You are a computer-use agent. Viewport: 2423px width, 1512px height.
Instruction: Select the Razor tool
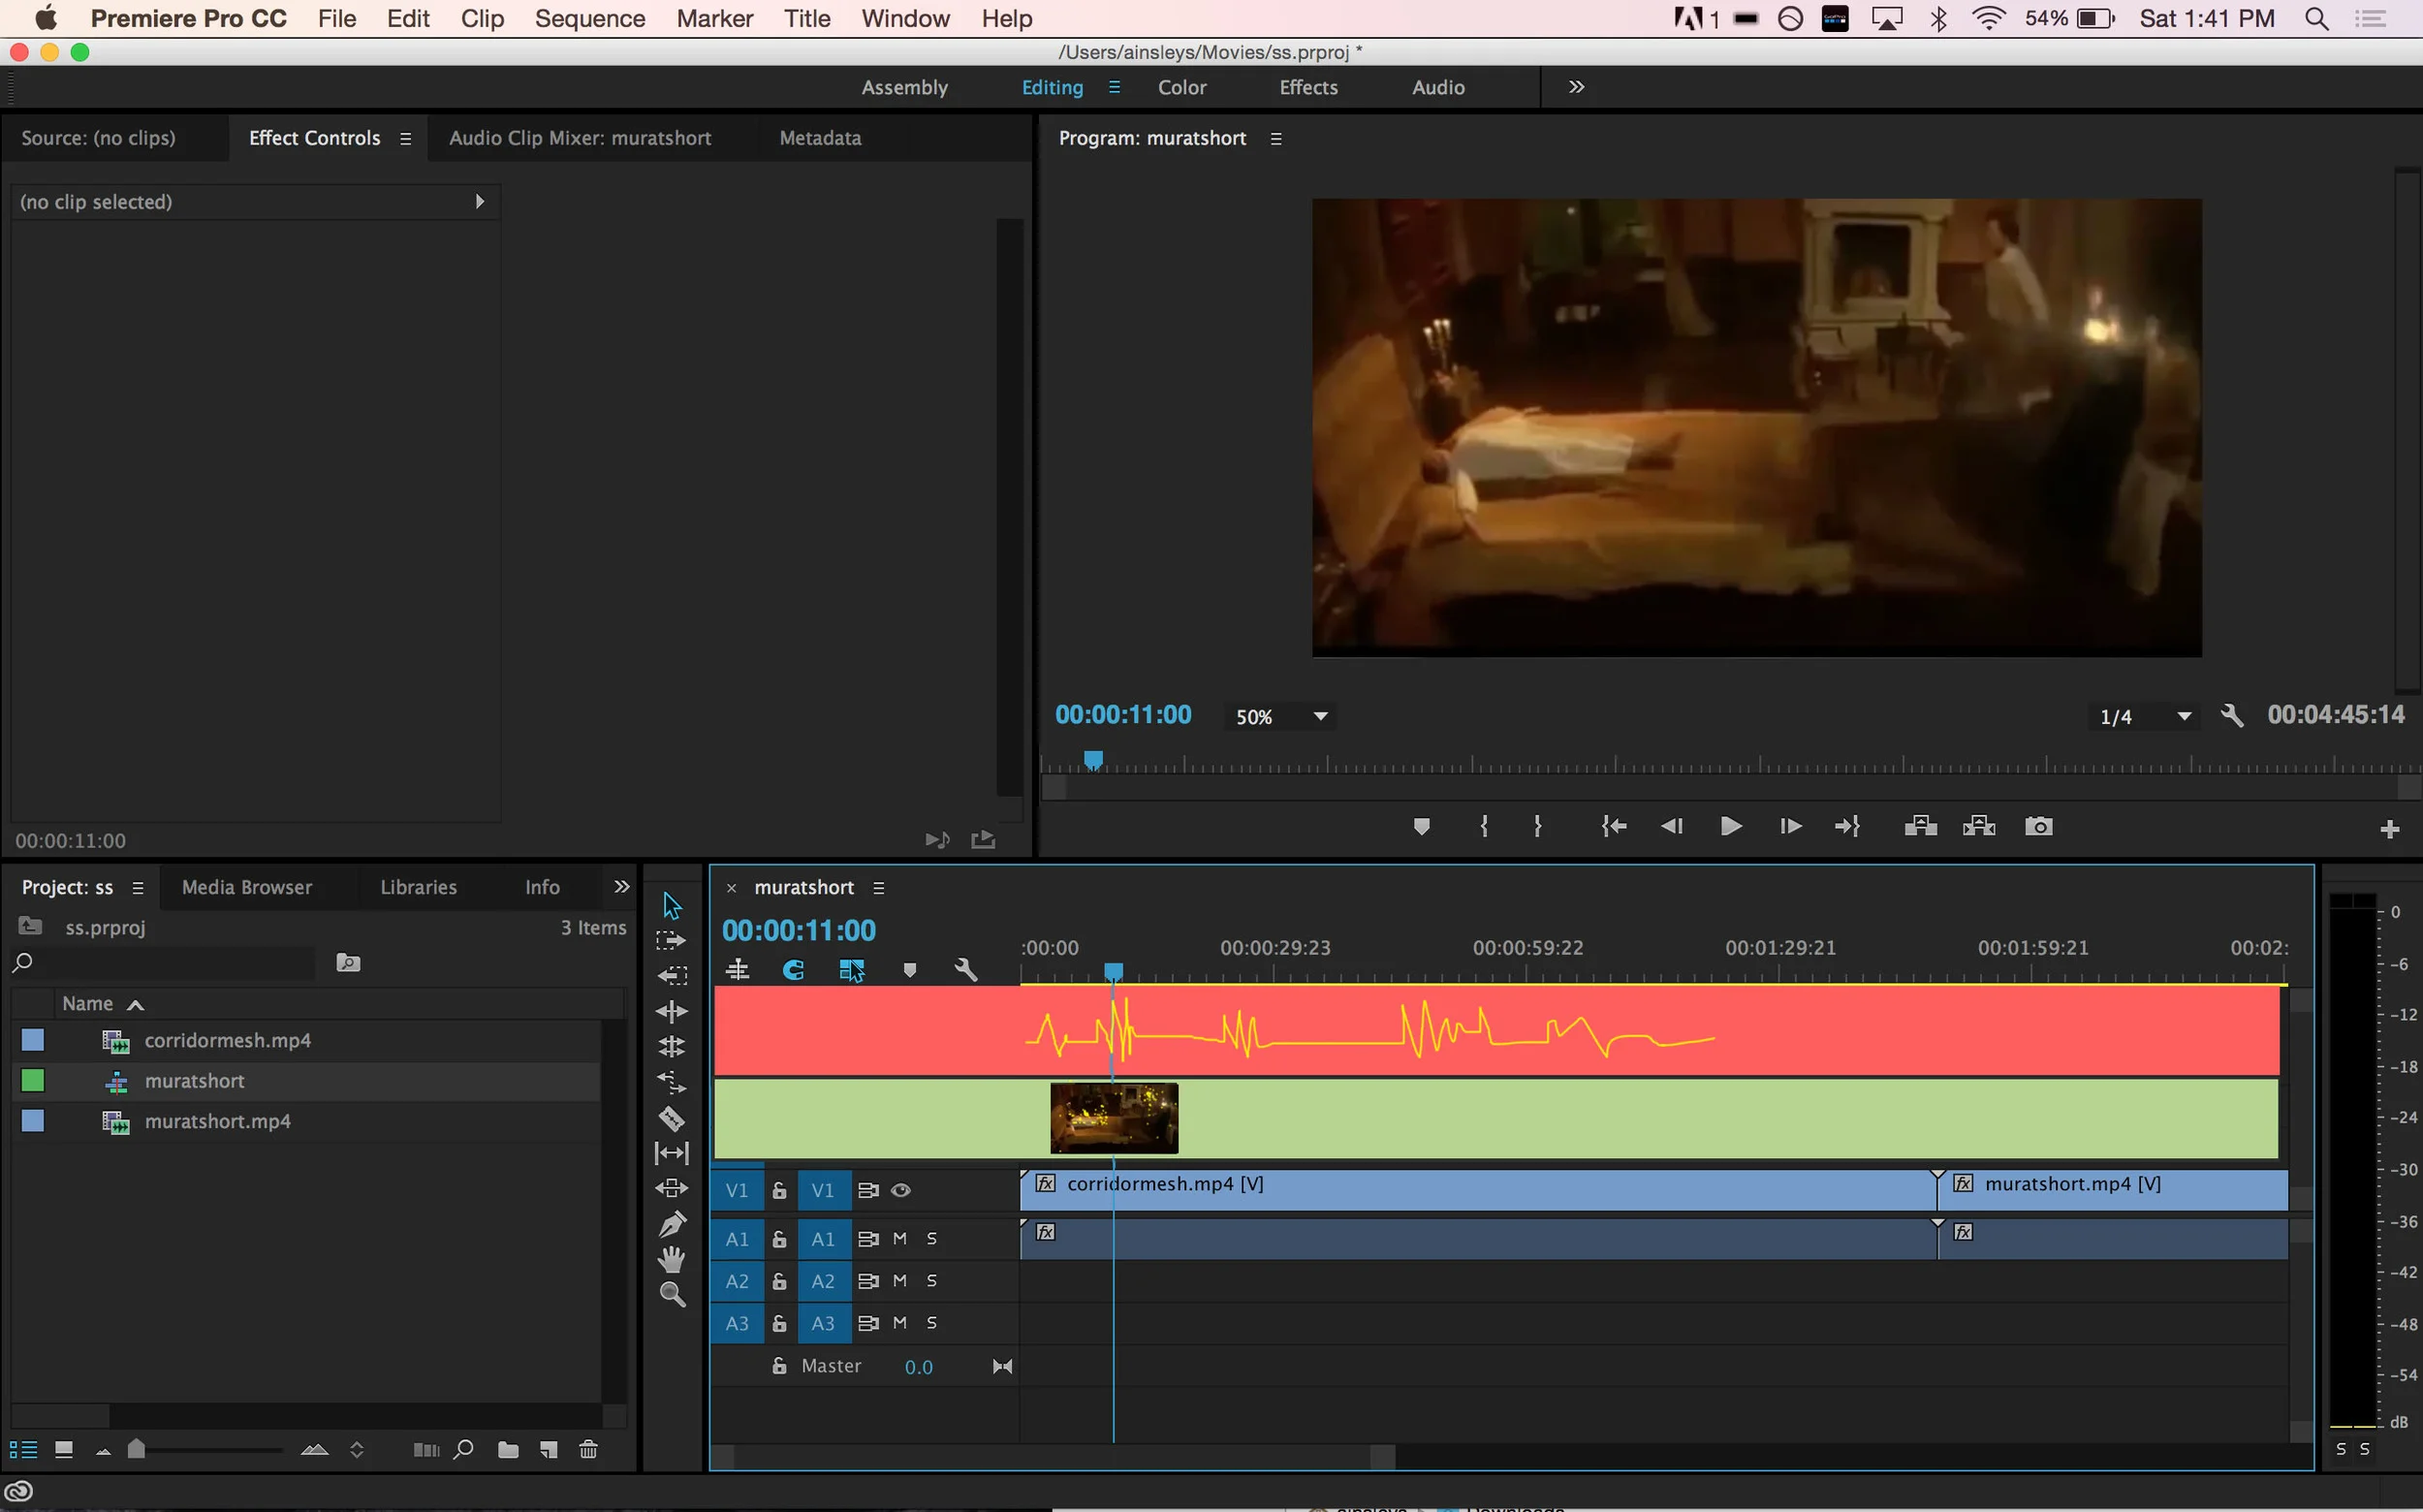point(672,1118)
